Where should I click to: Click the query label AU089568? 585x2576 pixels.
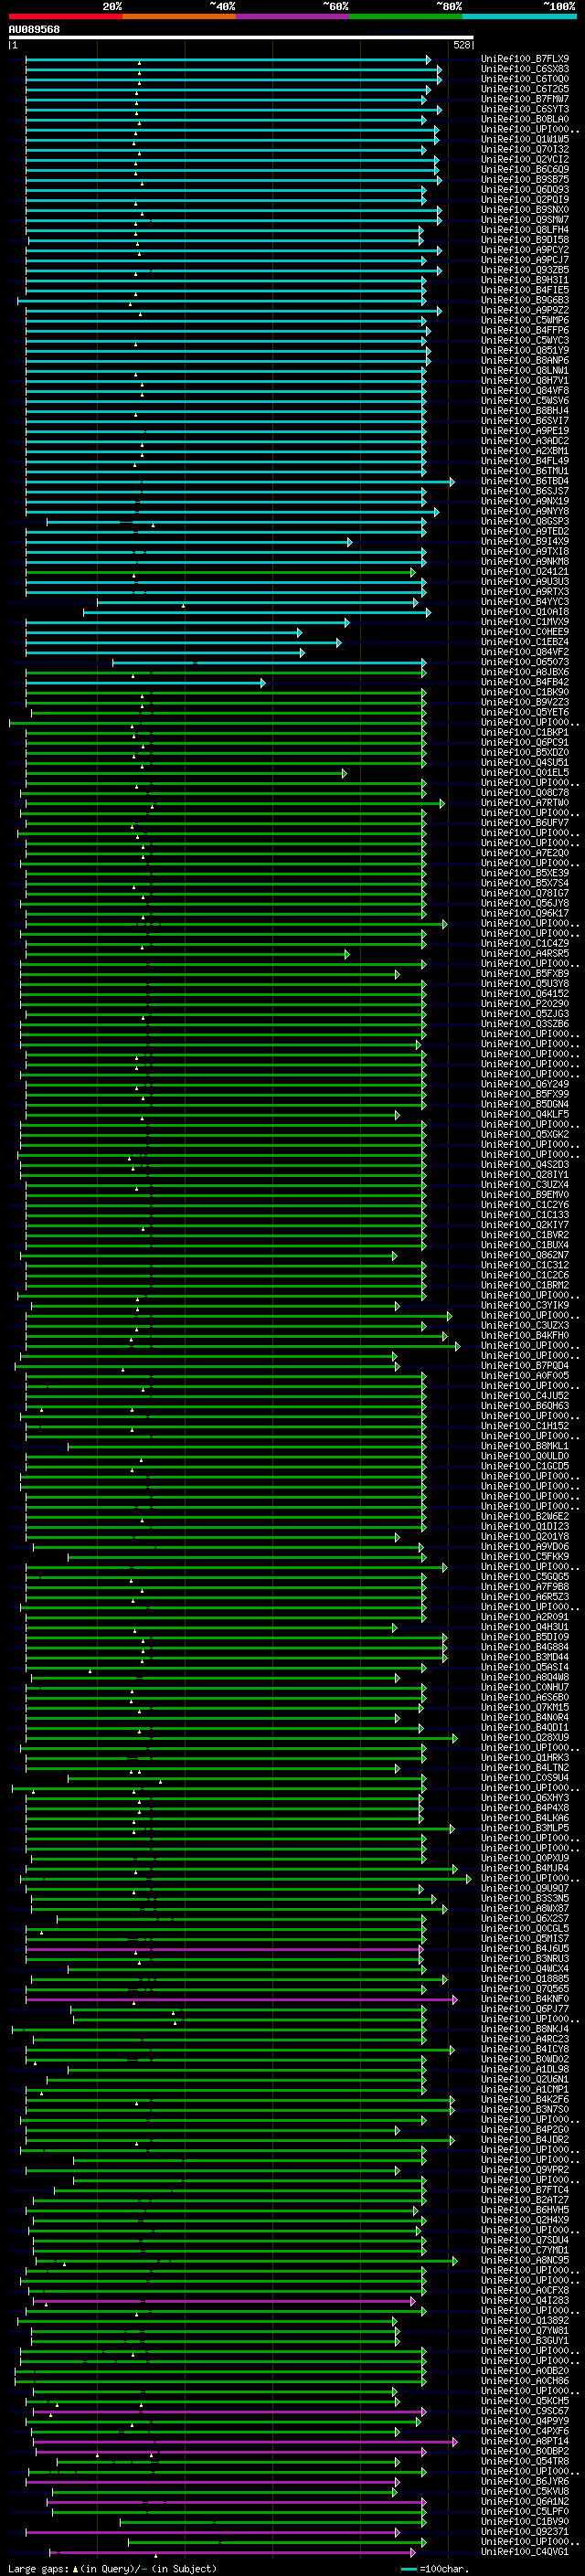tap(34, 30)
